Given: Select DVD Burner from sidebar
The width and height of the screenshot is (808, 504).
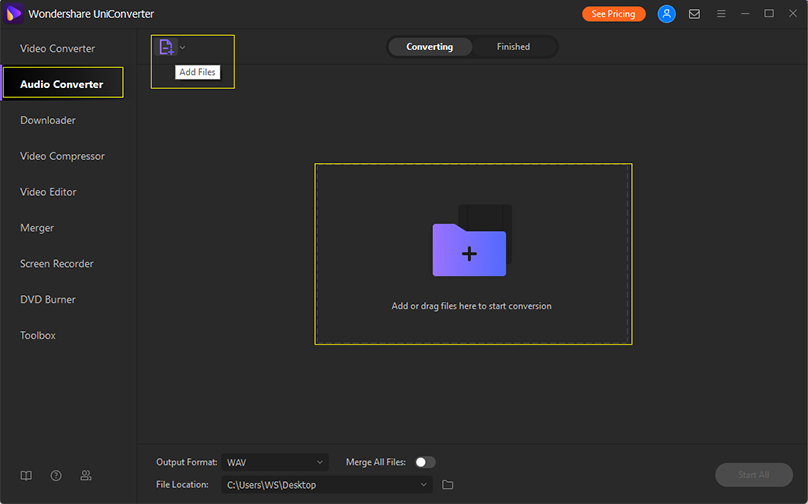Looking at the screenshot, I should pos(48,300).
